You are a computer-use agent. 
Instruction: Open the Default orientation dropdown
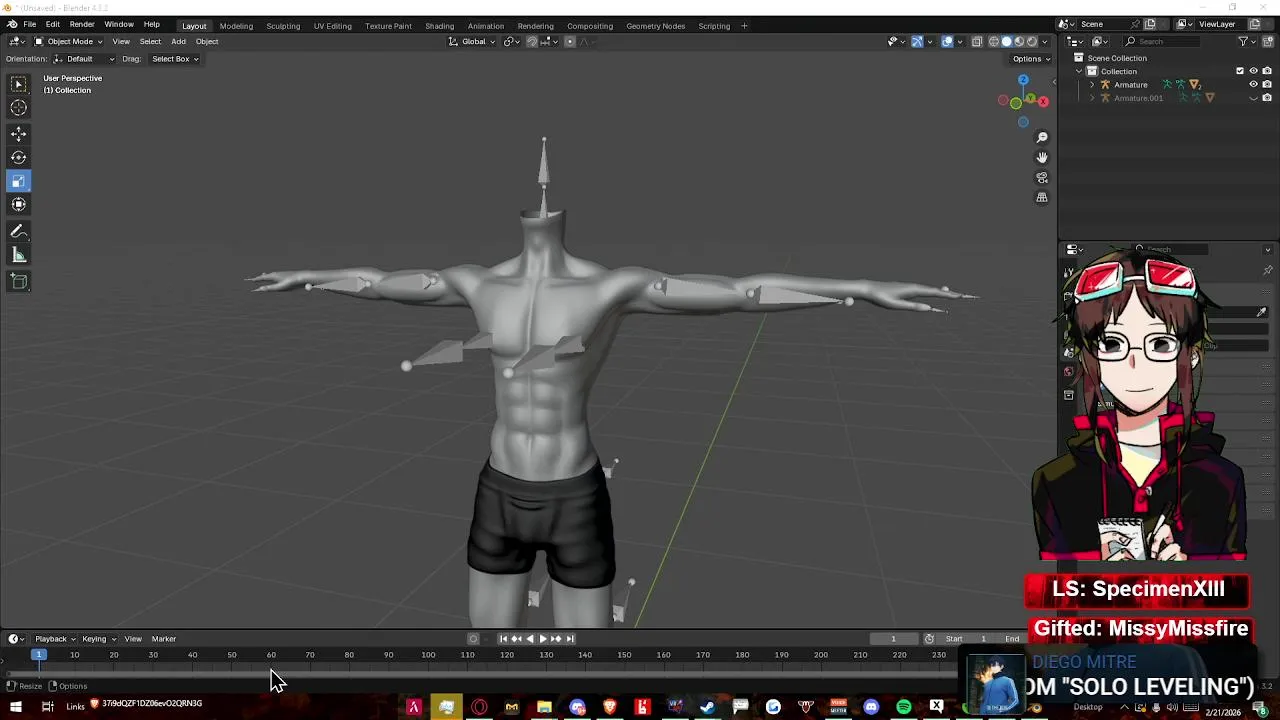(84, 59)
